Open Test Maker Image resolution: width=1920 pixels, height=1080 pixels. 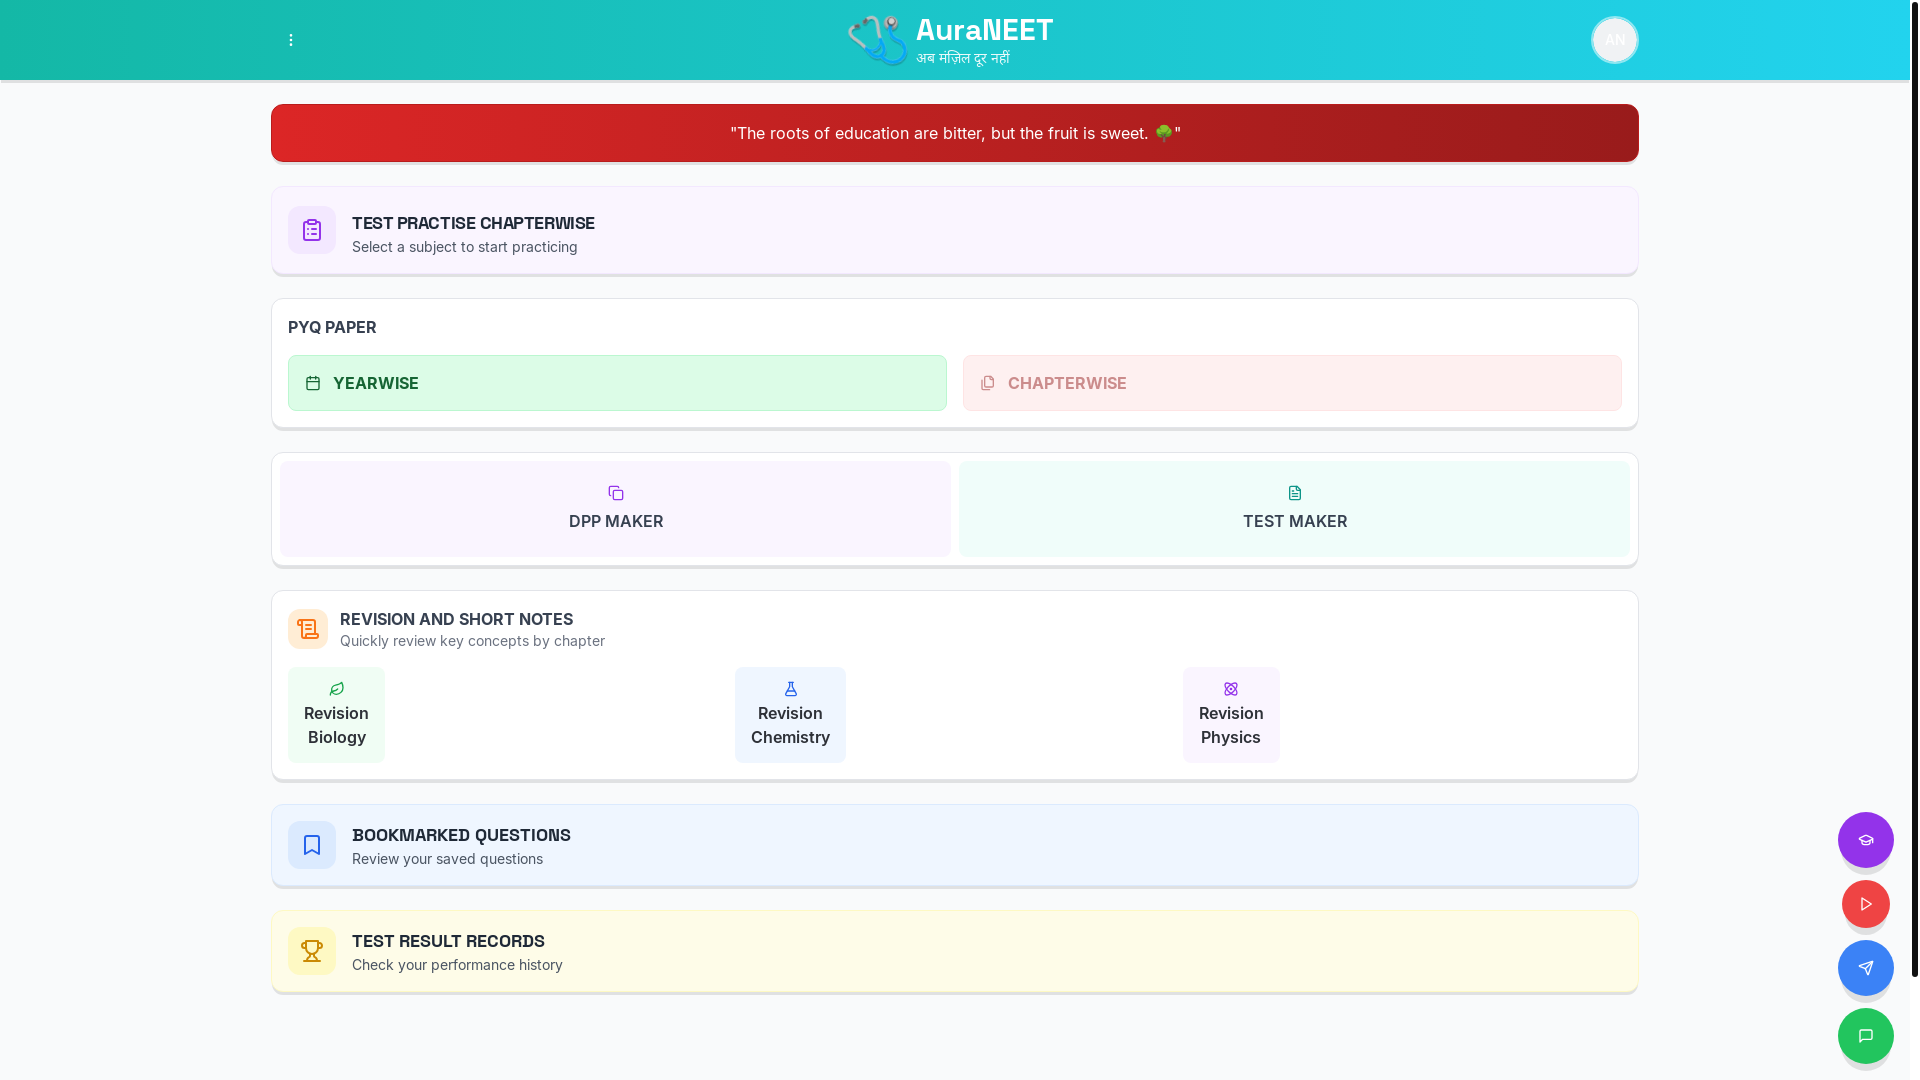pos(1294,509)
